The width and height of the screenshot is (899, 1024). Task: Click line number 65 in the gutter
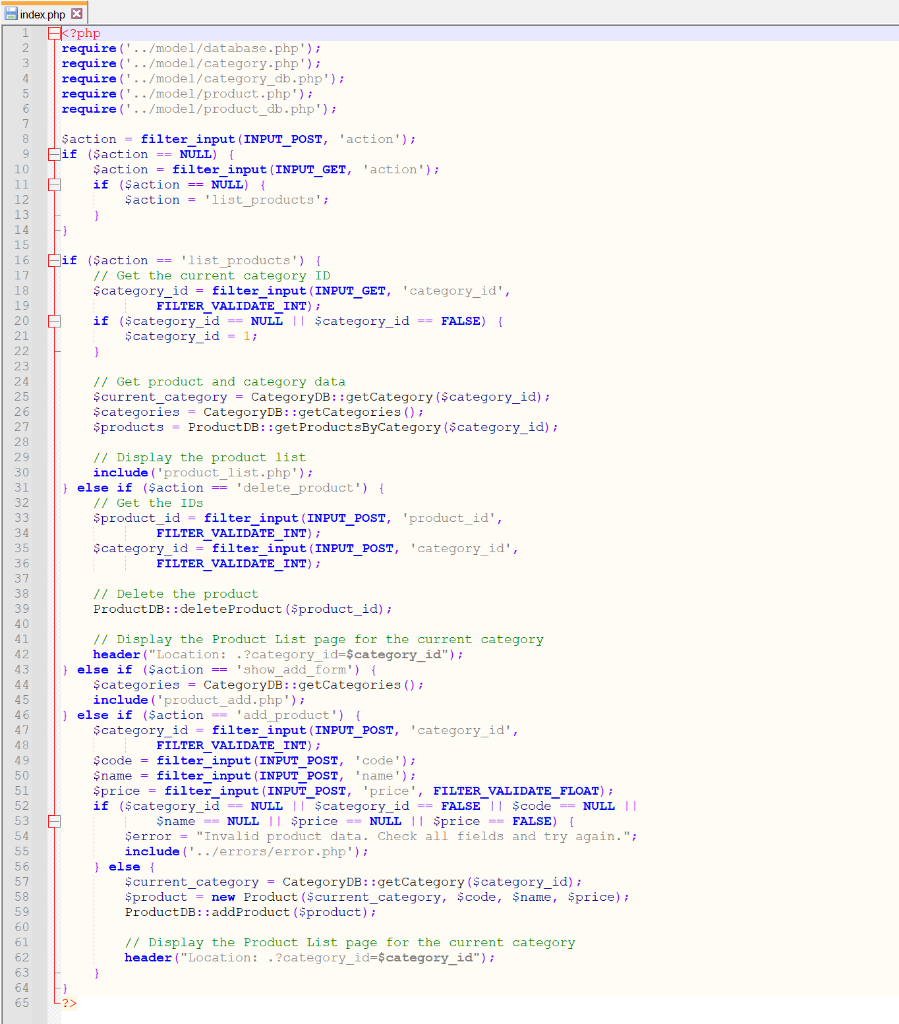pos(22,1003)
